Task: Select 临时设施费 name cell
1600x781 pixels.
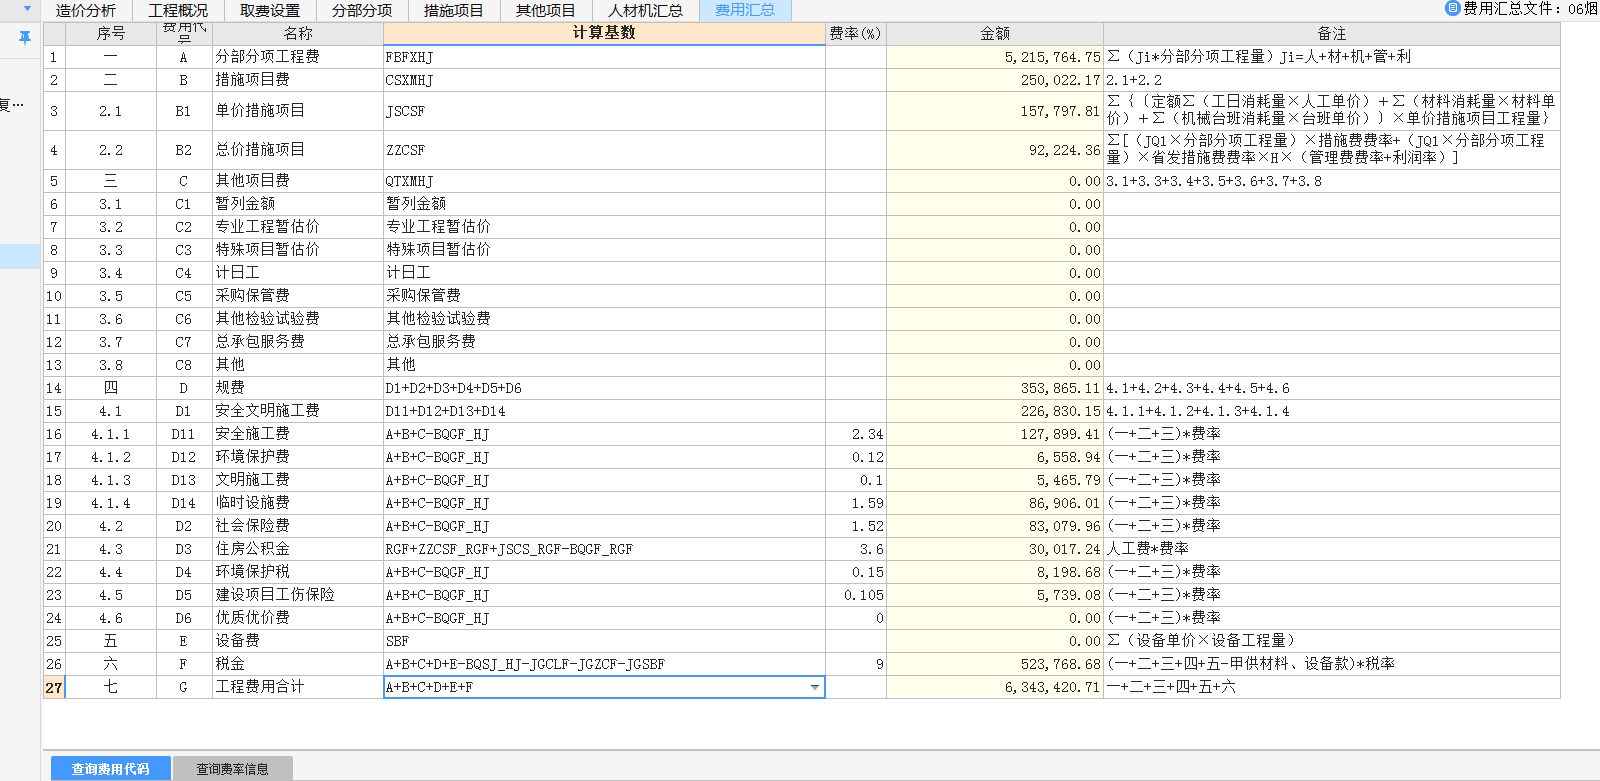Action: [298, 503]
